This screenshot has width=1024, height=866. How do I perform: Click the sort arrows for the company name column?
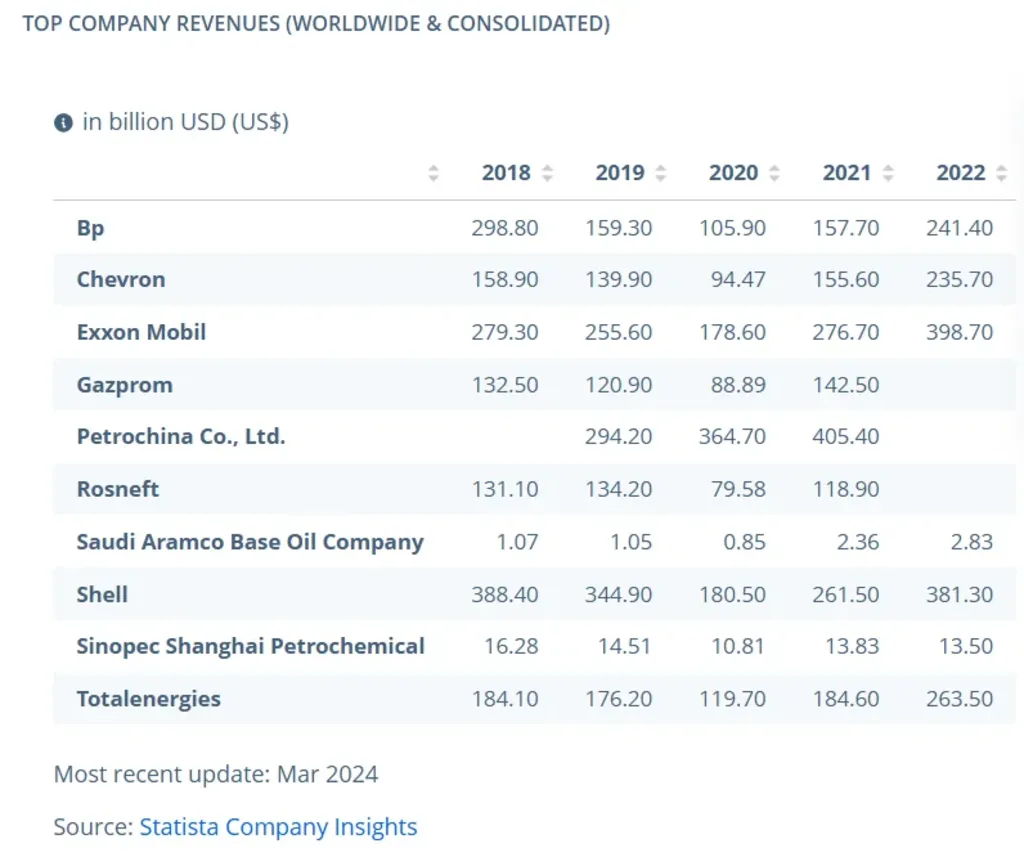(x=433, y=173)
